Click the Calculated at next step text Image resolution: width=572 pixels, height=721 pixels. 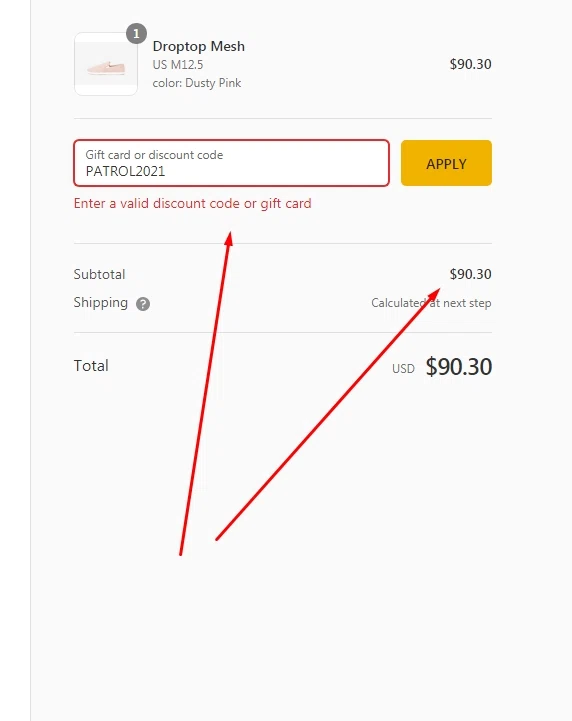[x=431, y=303]
